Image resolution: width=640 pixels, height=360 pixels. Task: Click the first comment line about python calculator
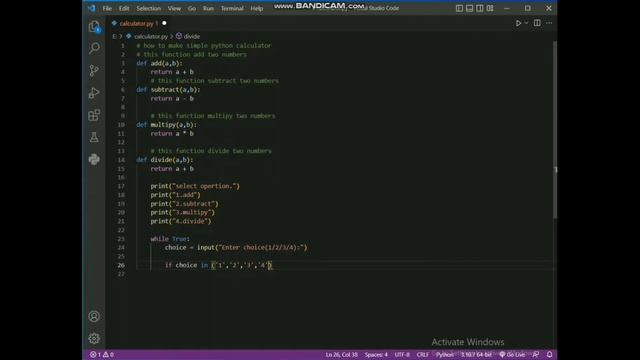point(204,46)
